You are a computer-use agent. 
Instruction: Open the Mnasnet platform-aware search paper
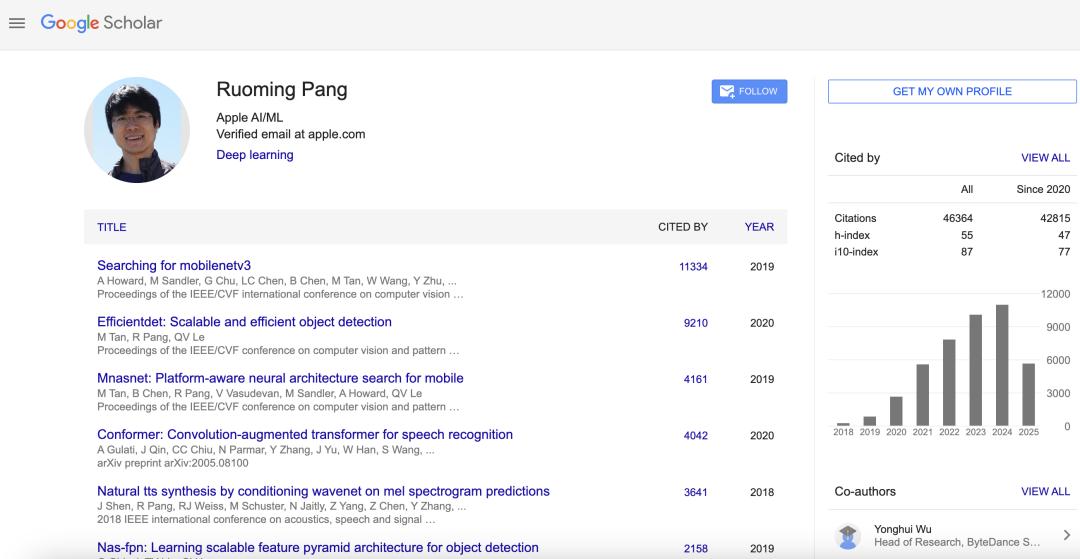(280, 379)
